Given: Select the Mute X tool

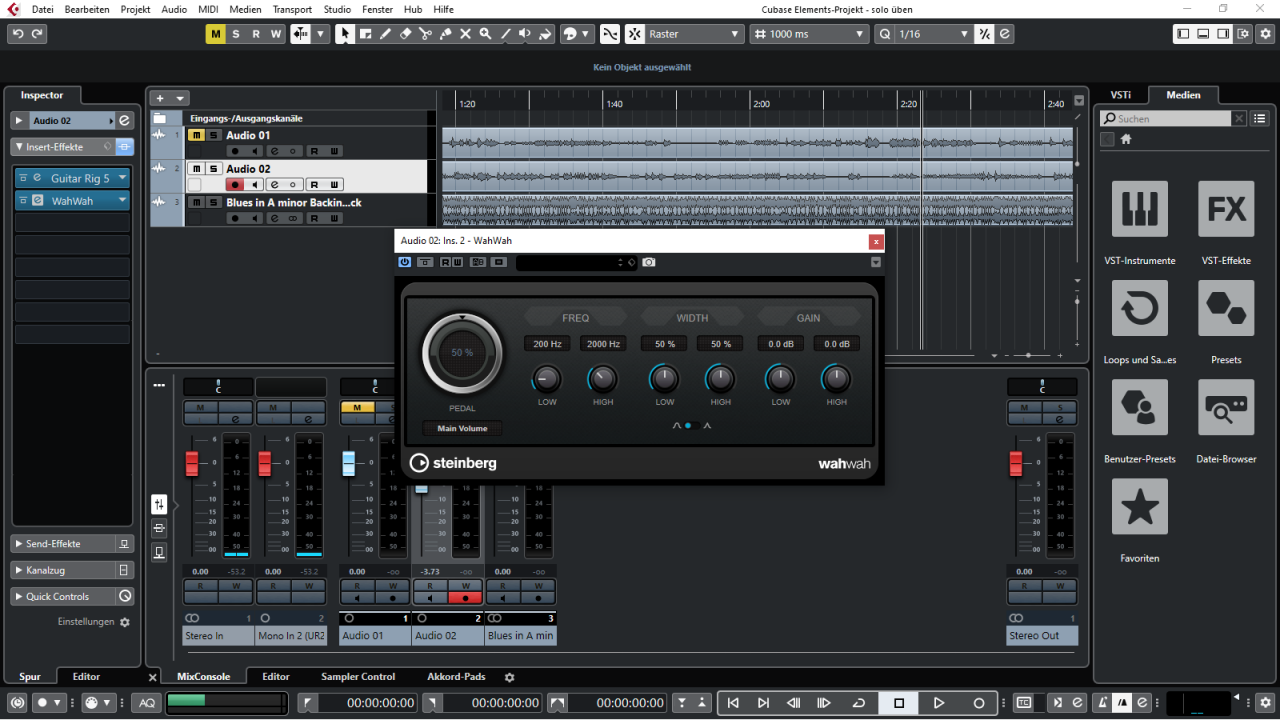Looking at the screenshot, I should [465, 34].
